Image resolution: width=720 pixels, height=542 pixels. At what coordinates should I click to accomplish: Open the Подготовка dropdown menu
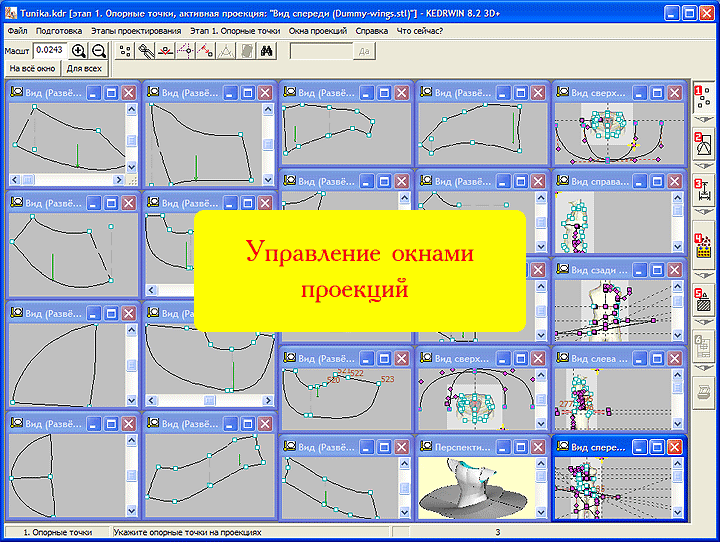58,31
